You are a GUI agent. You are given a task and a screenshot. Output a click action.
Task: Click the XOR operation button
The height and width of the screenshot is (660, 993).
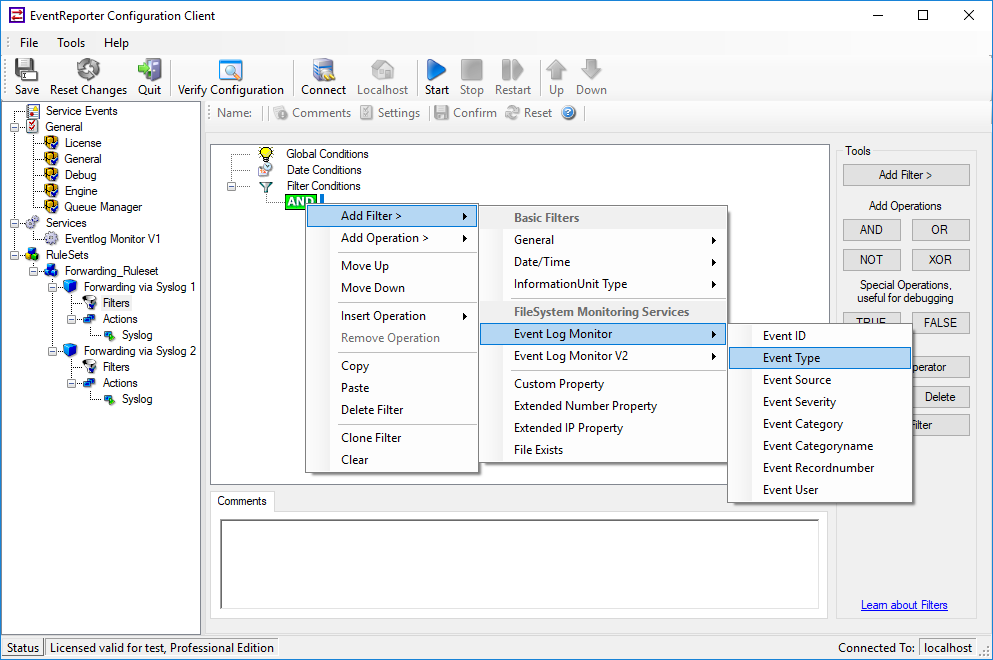coord(940,260)
